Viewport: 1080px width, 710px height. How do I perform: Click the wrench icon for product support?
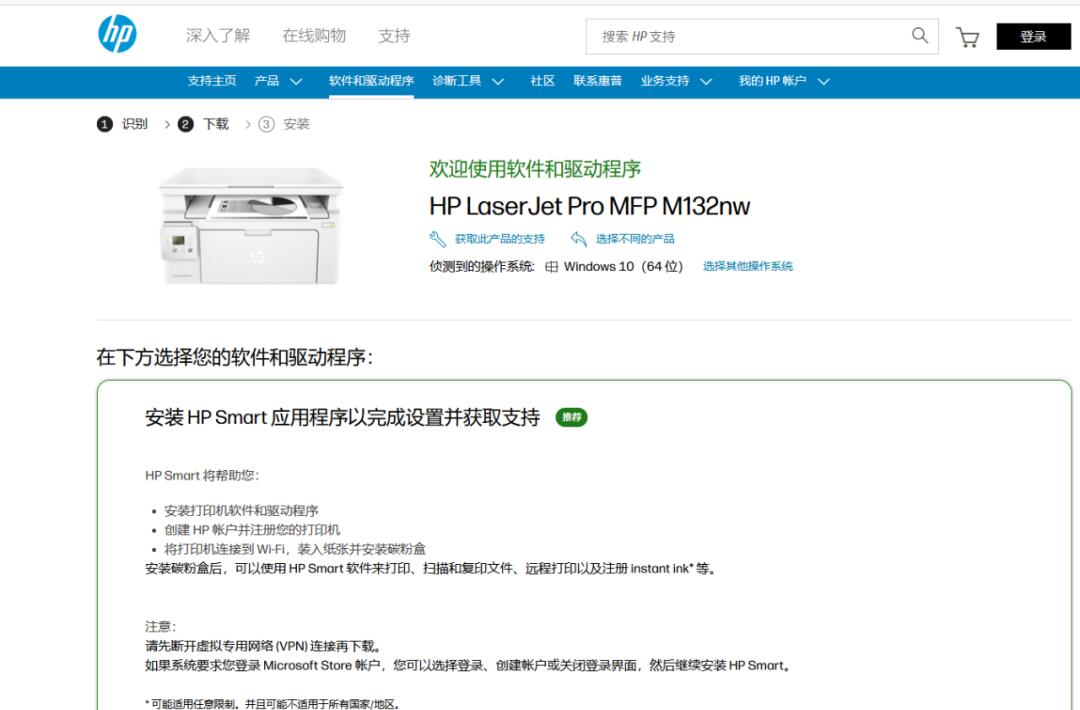pos(438,239)
